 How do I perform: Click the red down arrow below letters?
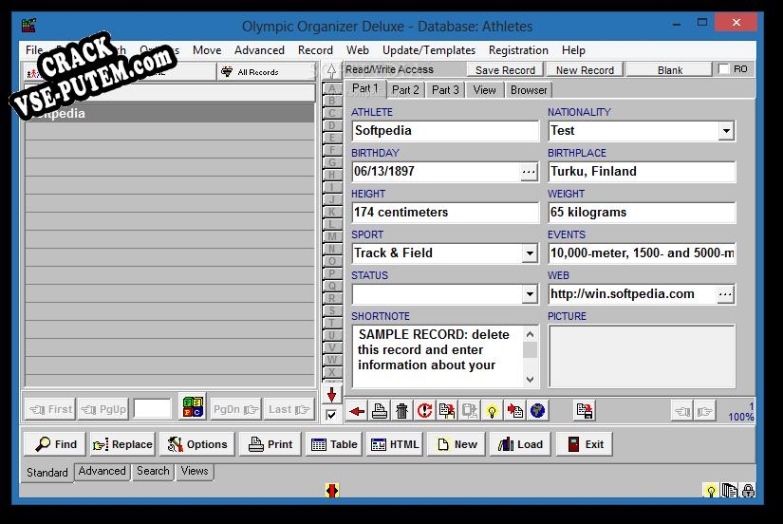tap(332, 394)
